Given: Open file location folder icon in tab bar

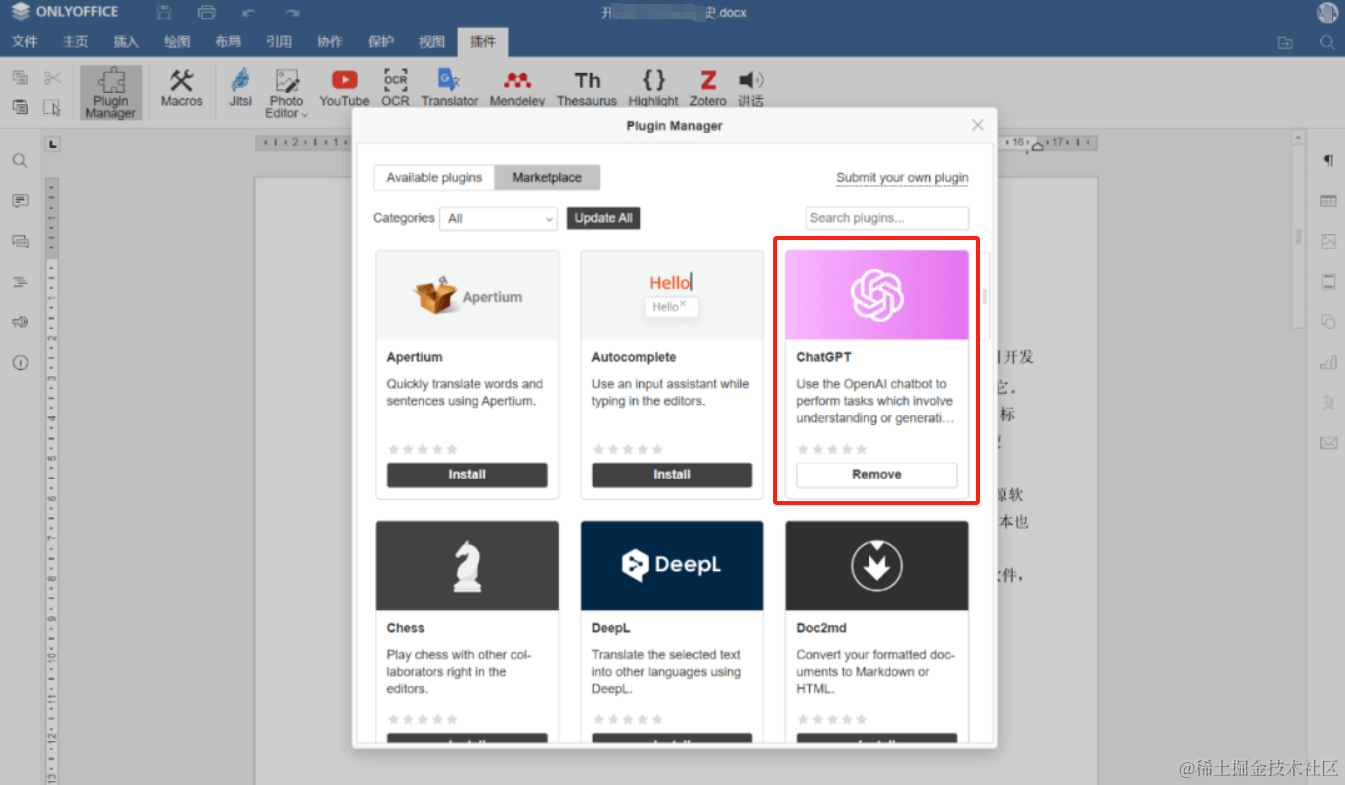Looking at the screenshot, I should pyautogui.click(x=1285, y=42).
